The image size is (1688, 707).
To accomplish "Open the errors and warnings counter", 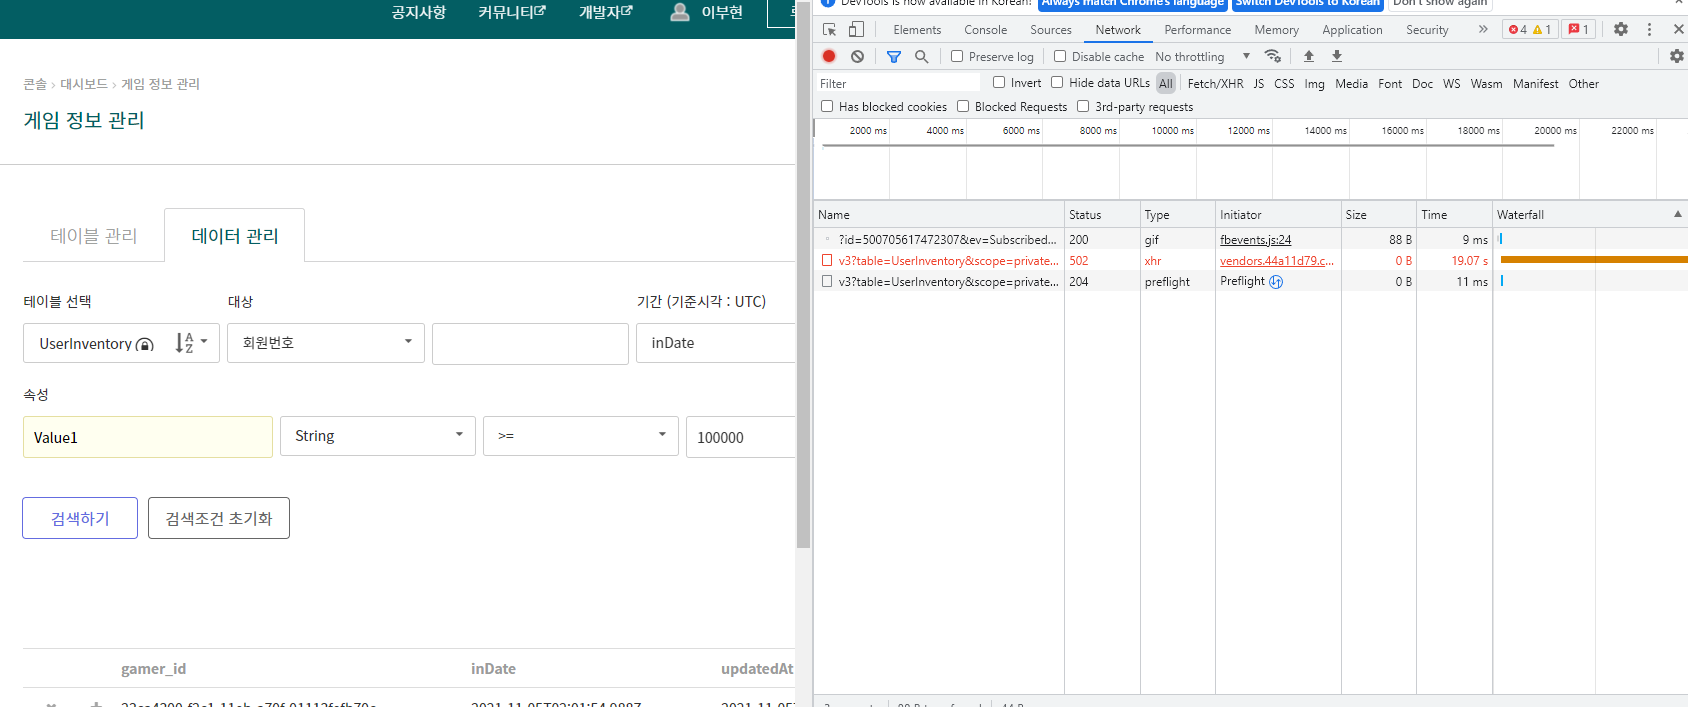I will (1530, 30).
